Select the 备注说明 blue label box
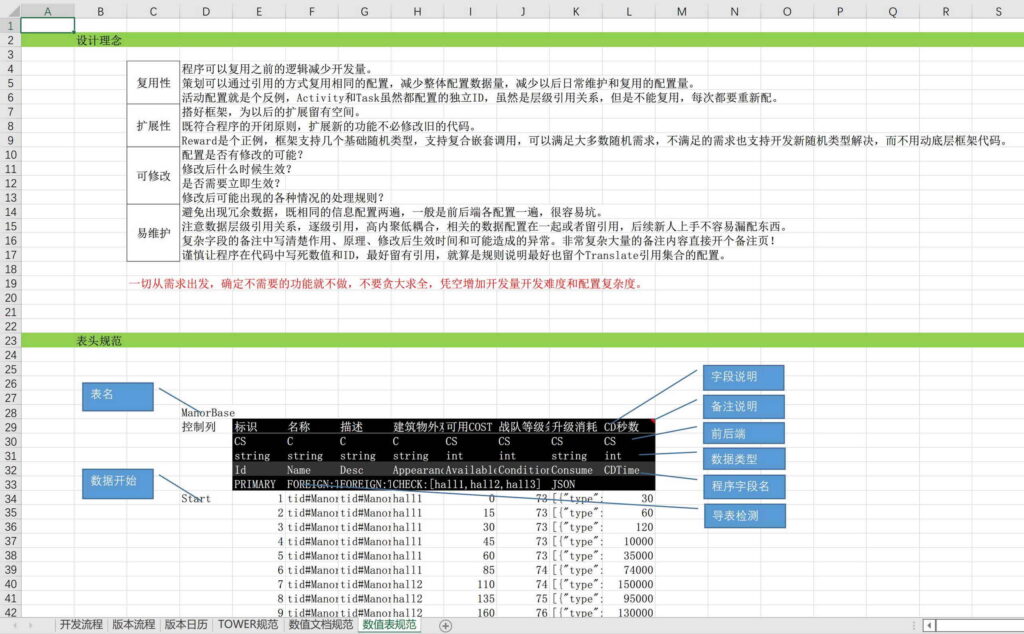This screenshot has width=1024, height=634. [742, 407]
